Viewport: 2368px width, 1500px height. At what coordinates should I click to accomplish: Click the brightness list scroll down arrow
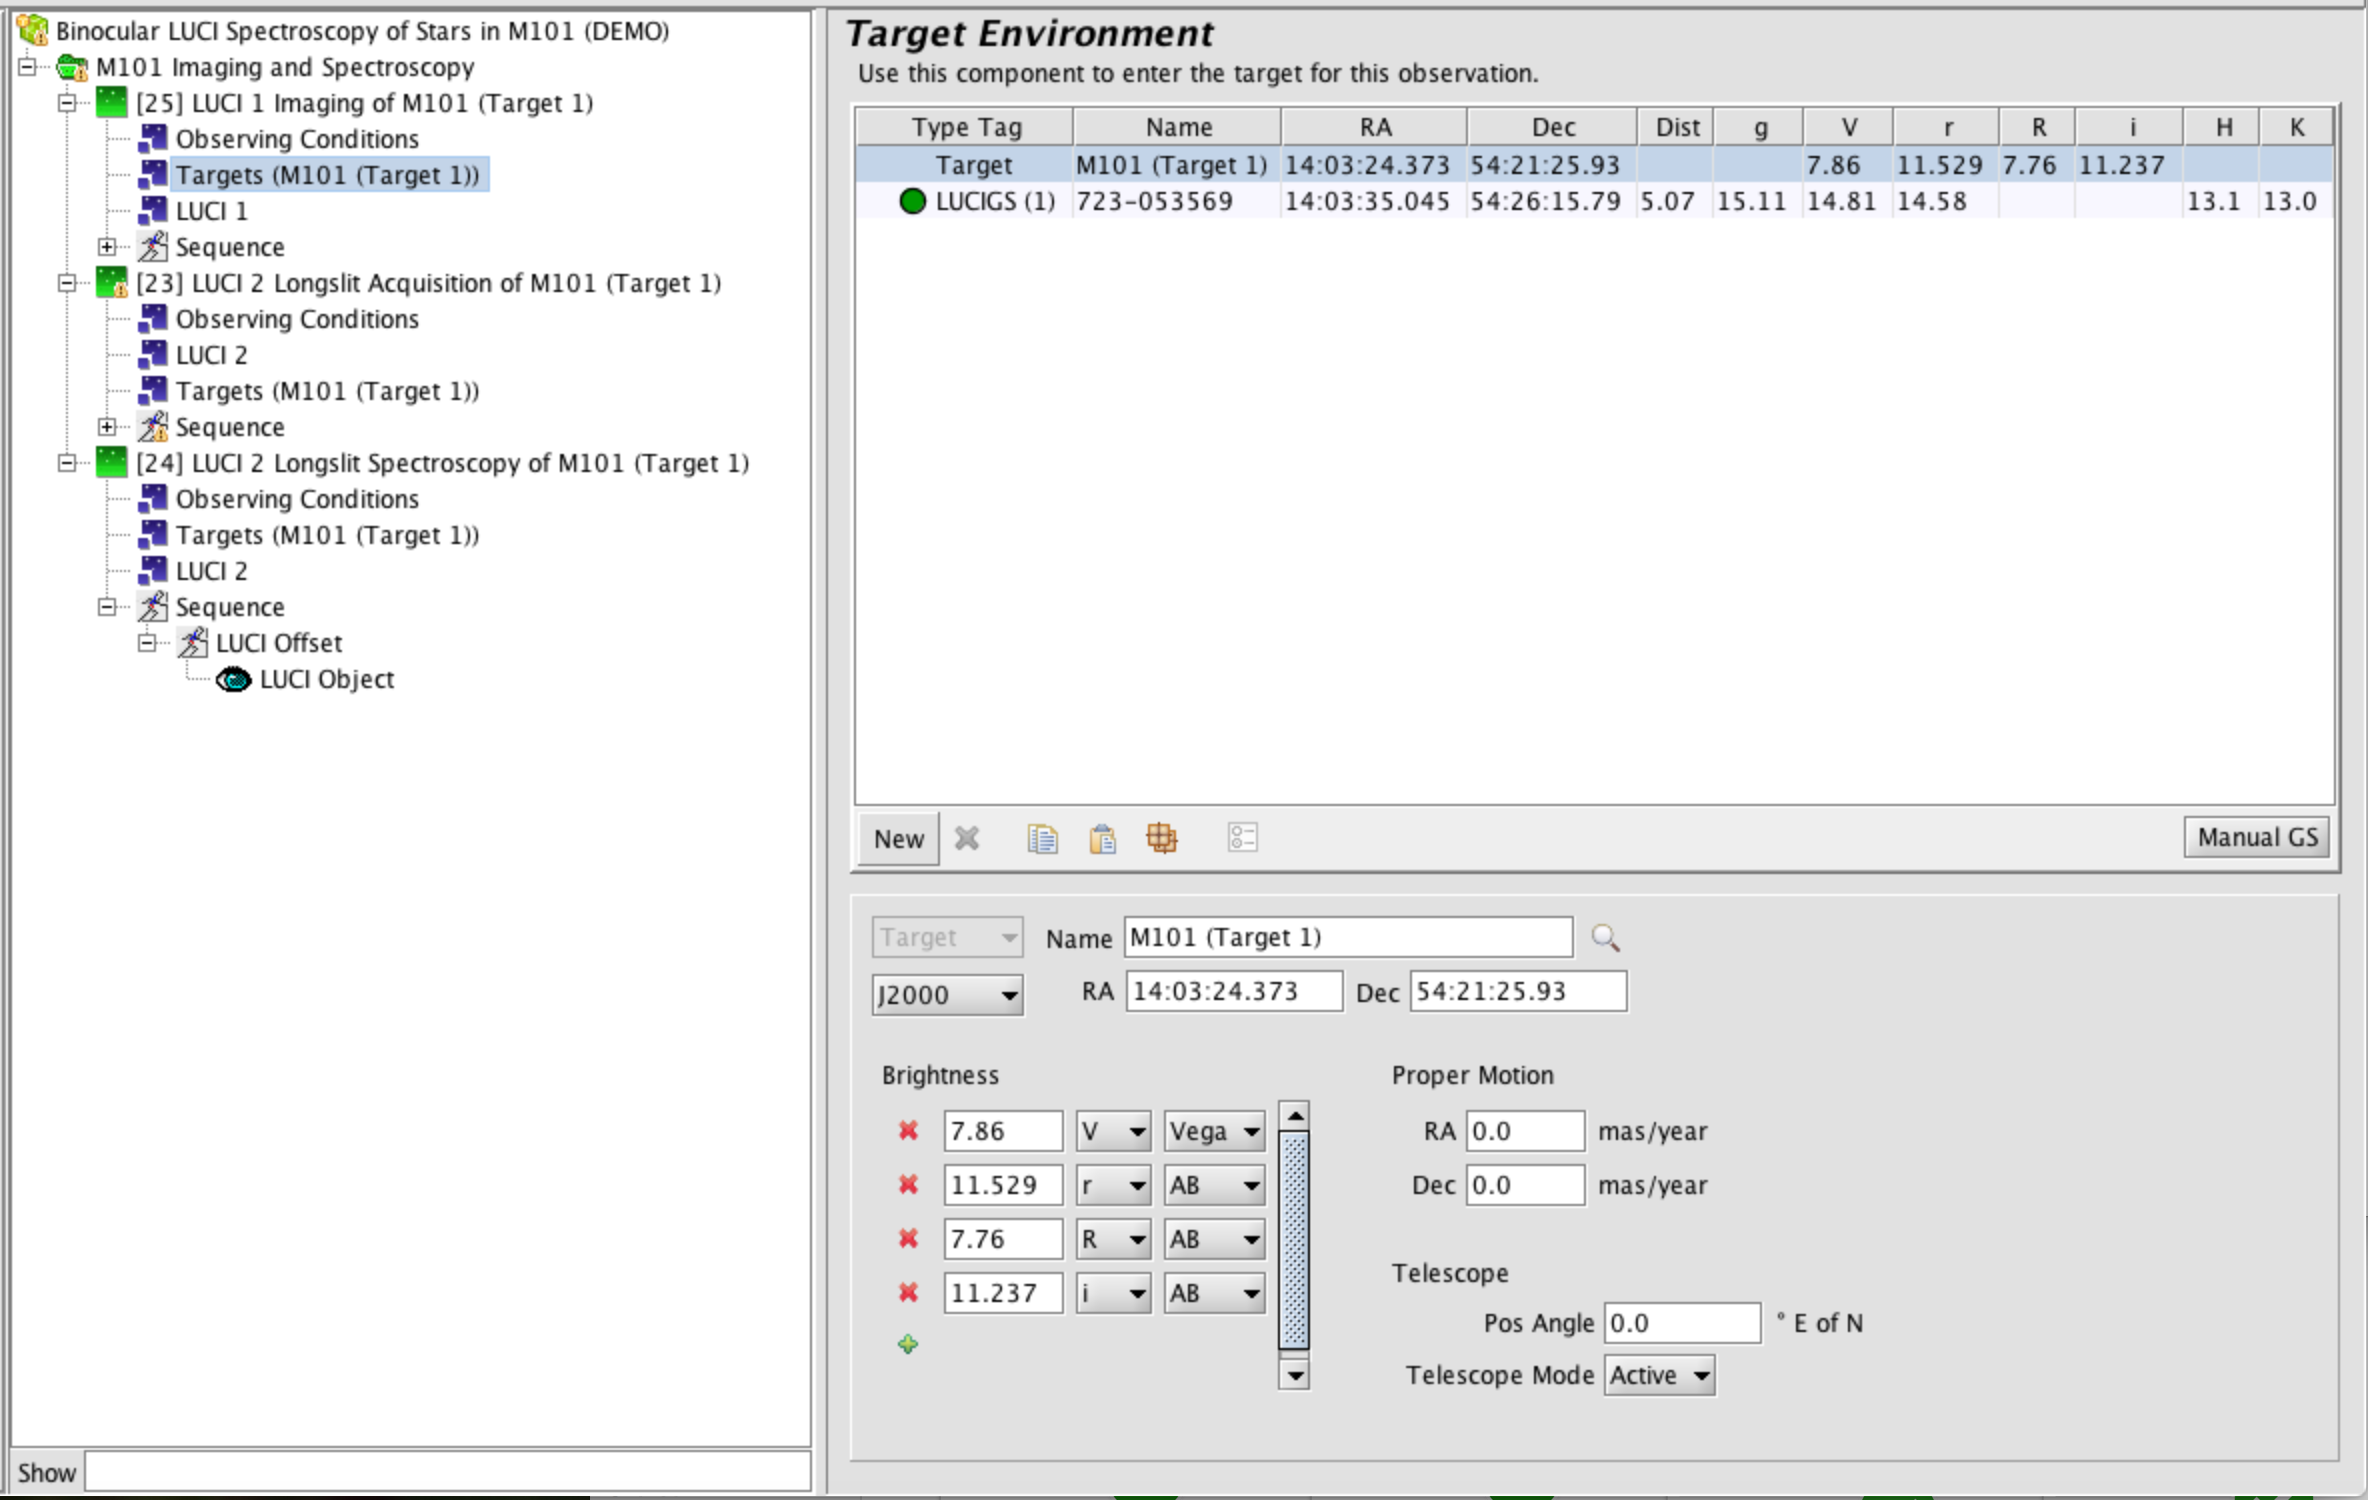click(x=1294, y=1375)
